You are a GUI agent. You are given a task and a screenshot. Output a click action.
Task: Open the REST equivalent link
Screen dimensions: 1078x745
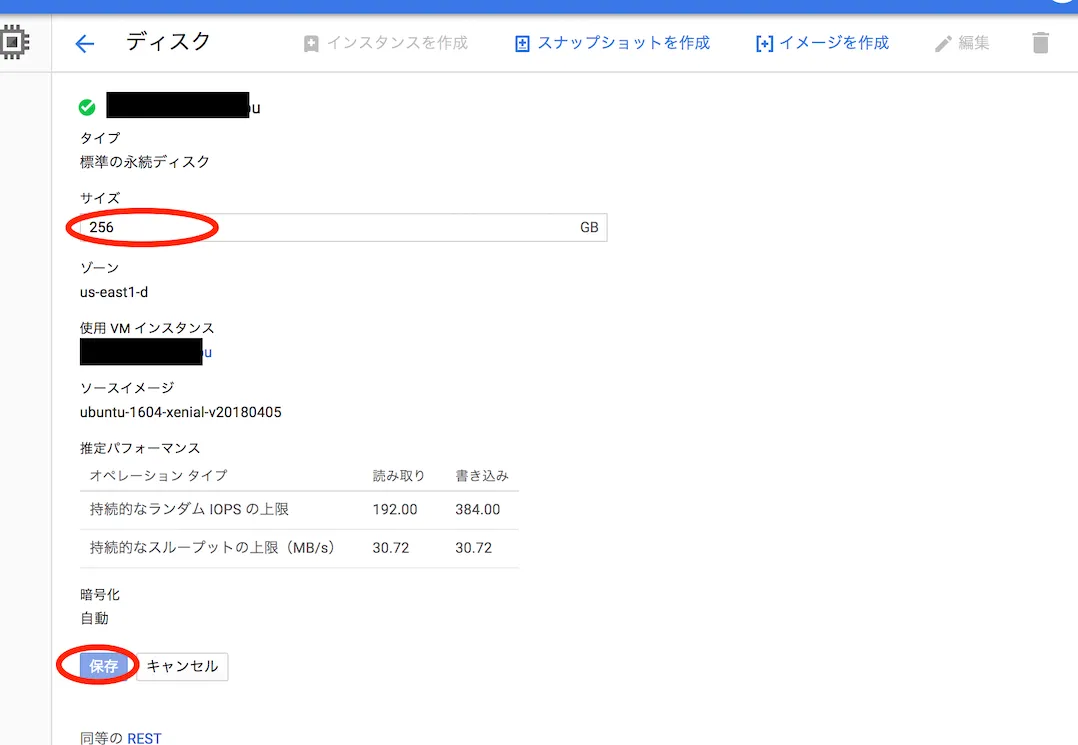coord(144,738)
